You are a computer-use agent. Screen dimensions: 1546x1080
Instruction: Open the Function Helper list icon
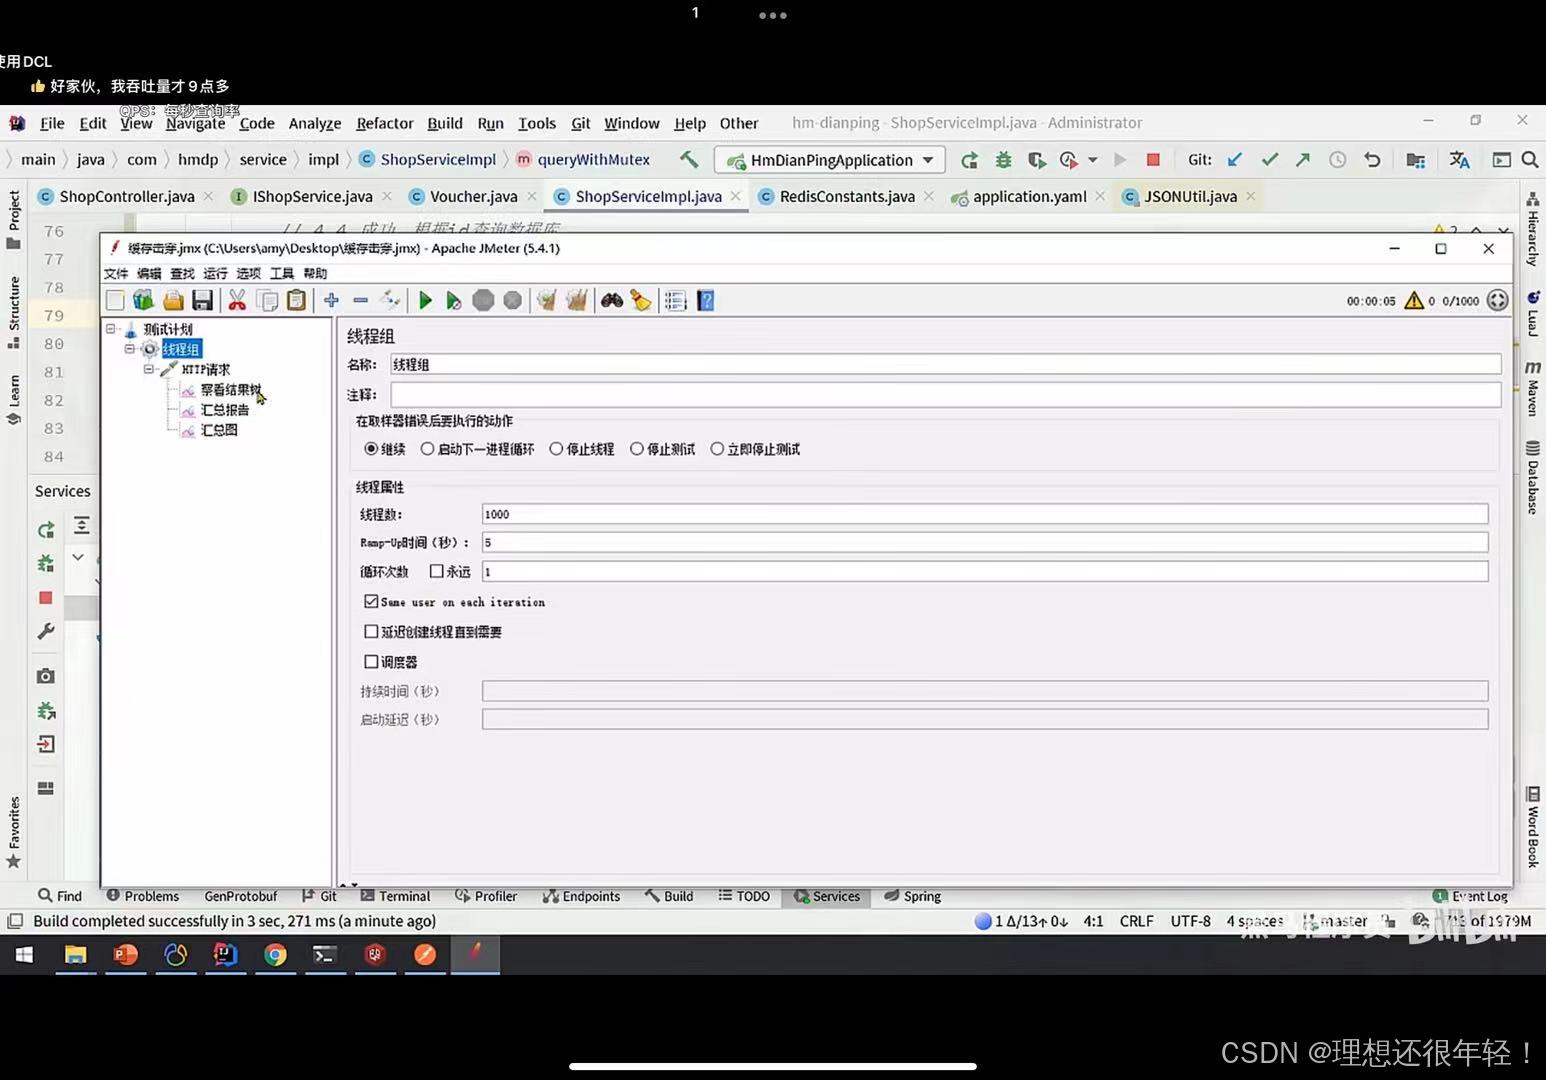point(675,300)
